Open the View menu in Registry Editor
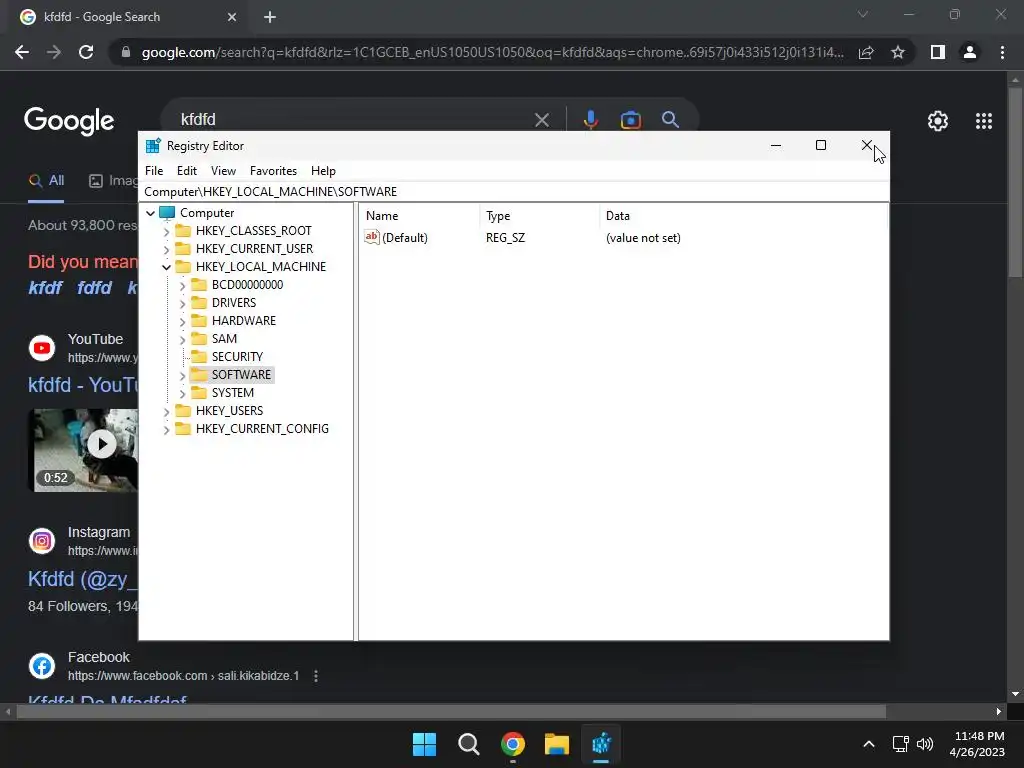 (223, 170)
